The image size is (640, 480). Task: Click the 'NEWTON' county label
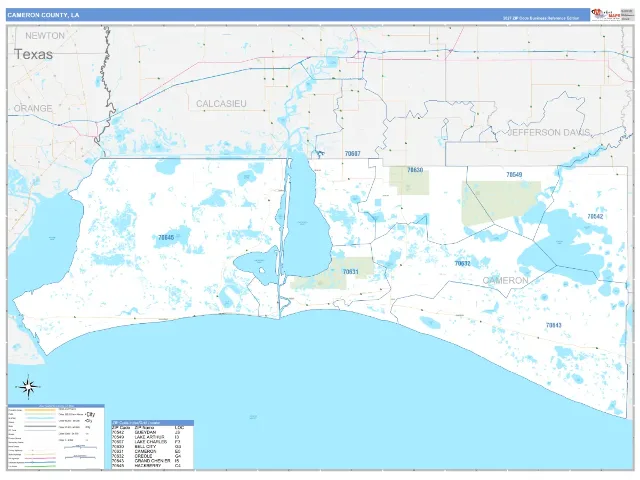(45, 36)
